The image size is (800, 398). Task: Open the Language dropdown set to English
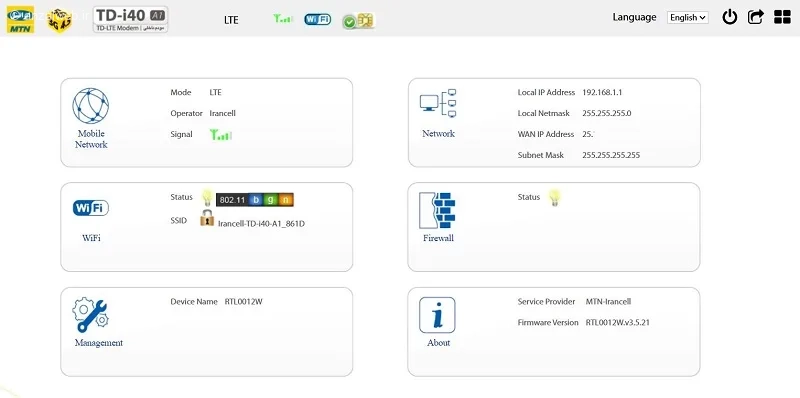point(688,17)
